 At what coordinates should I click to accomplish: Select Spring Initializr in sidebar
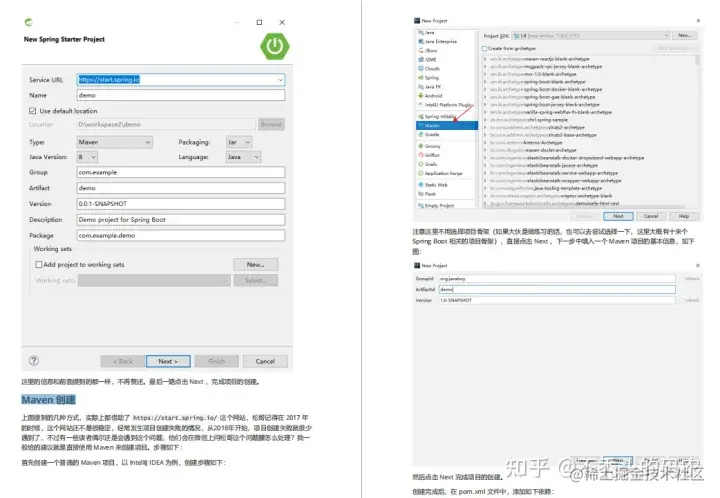click(437, 116)
